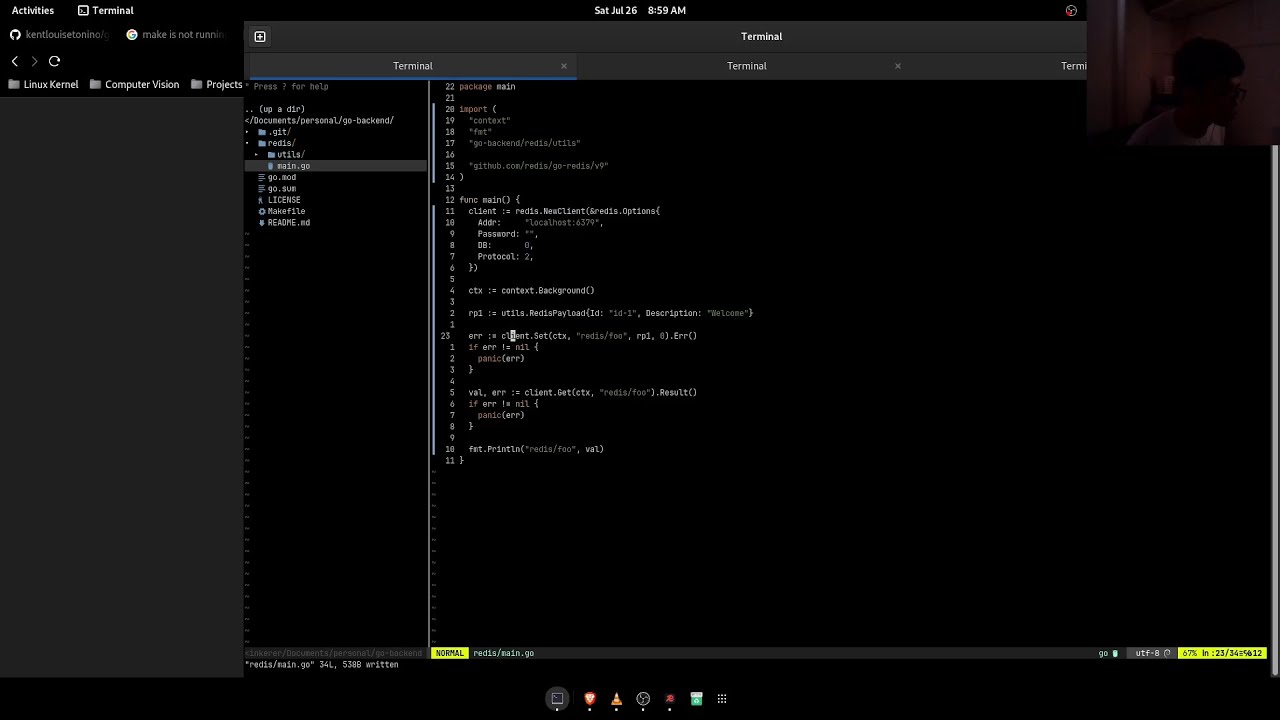The image size is (1280, 720).
Task: Close the second Terminal tab
Action: tap(898, 66)
